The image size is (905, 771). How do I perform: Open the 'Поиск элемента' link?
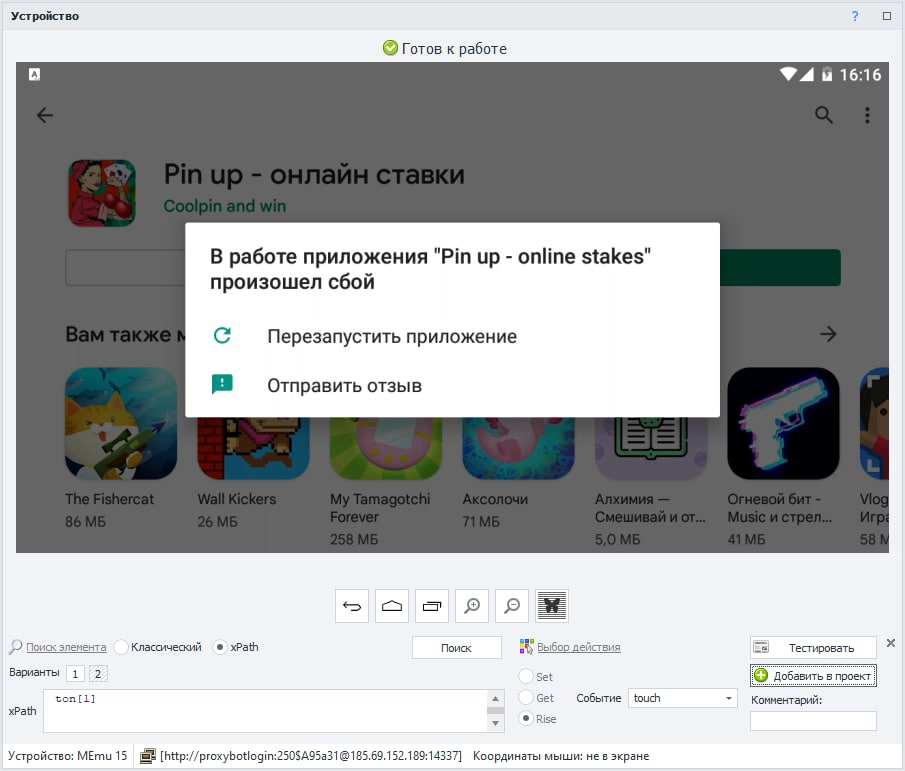click(66, 648)
